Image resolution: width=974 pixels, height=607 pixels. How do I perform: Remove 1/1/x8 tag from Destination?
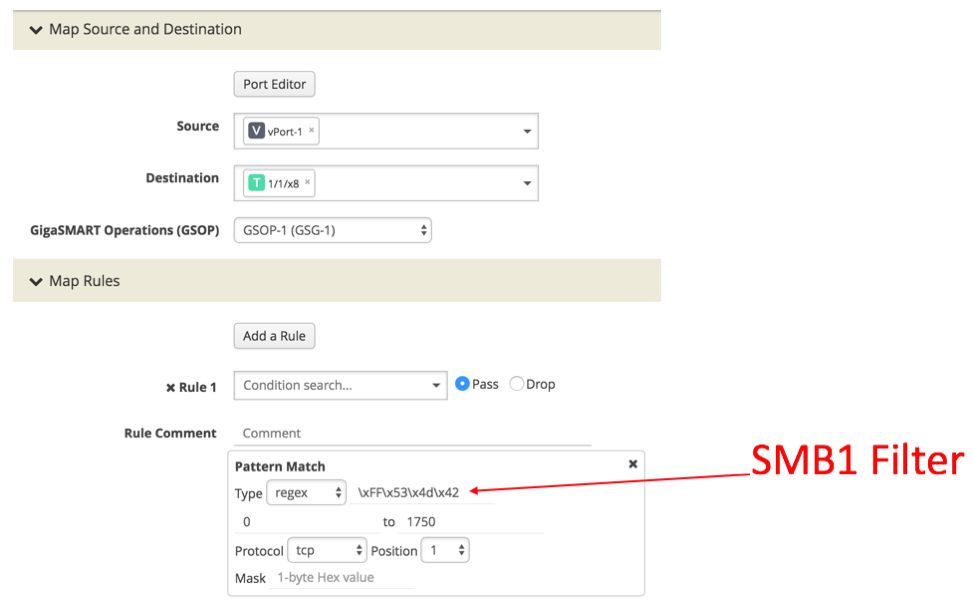(x=307, y=182)
